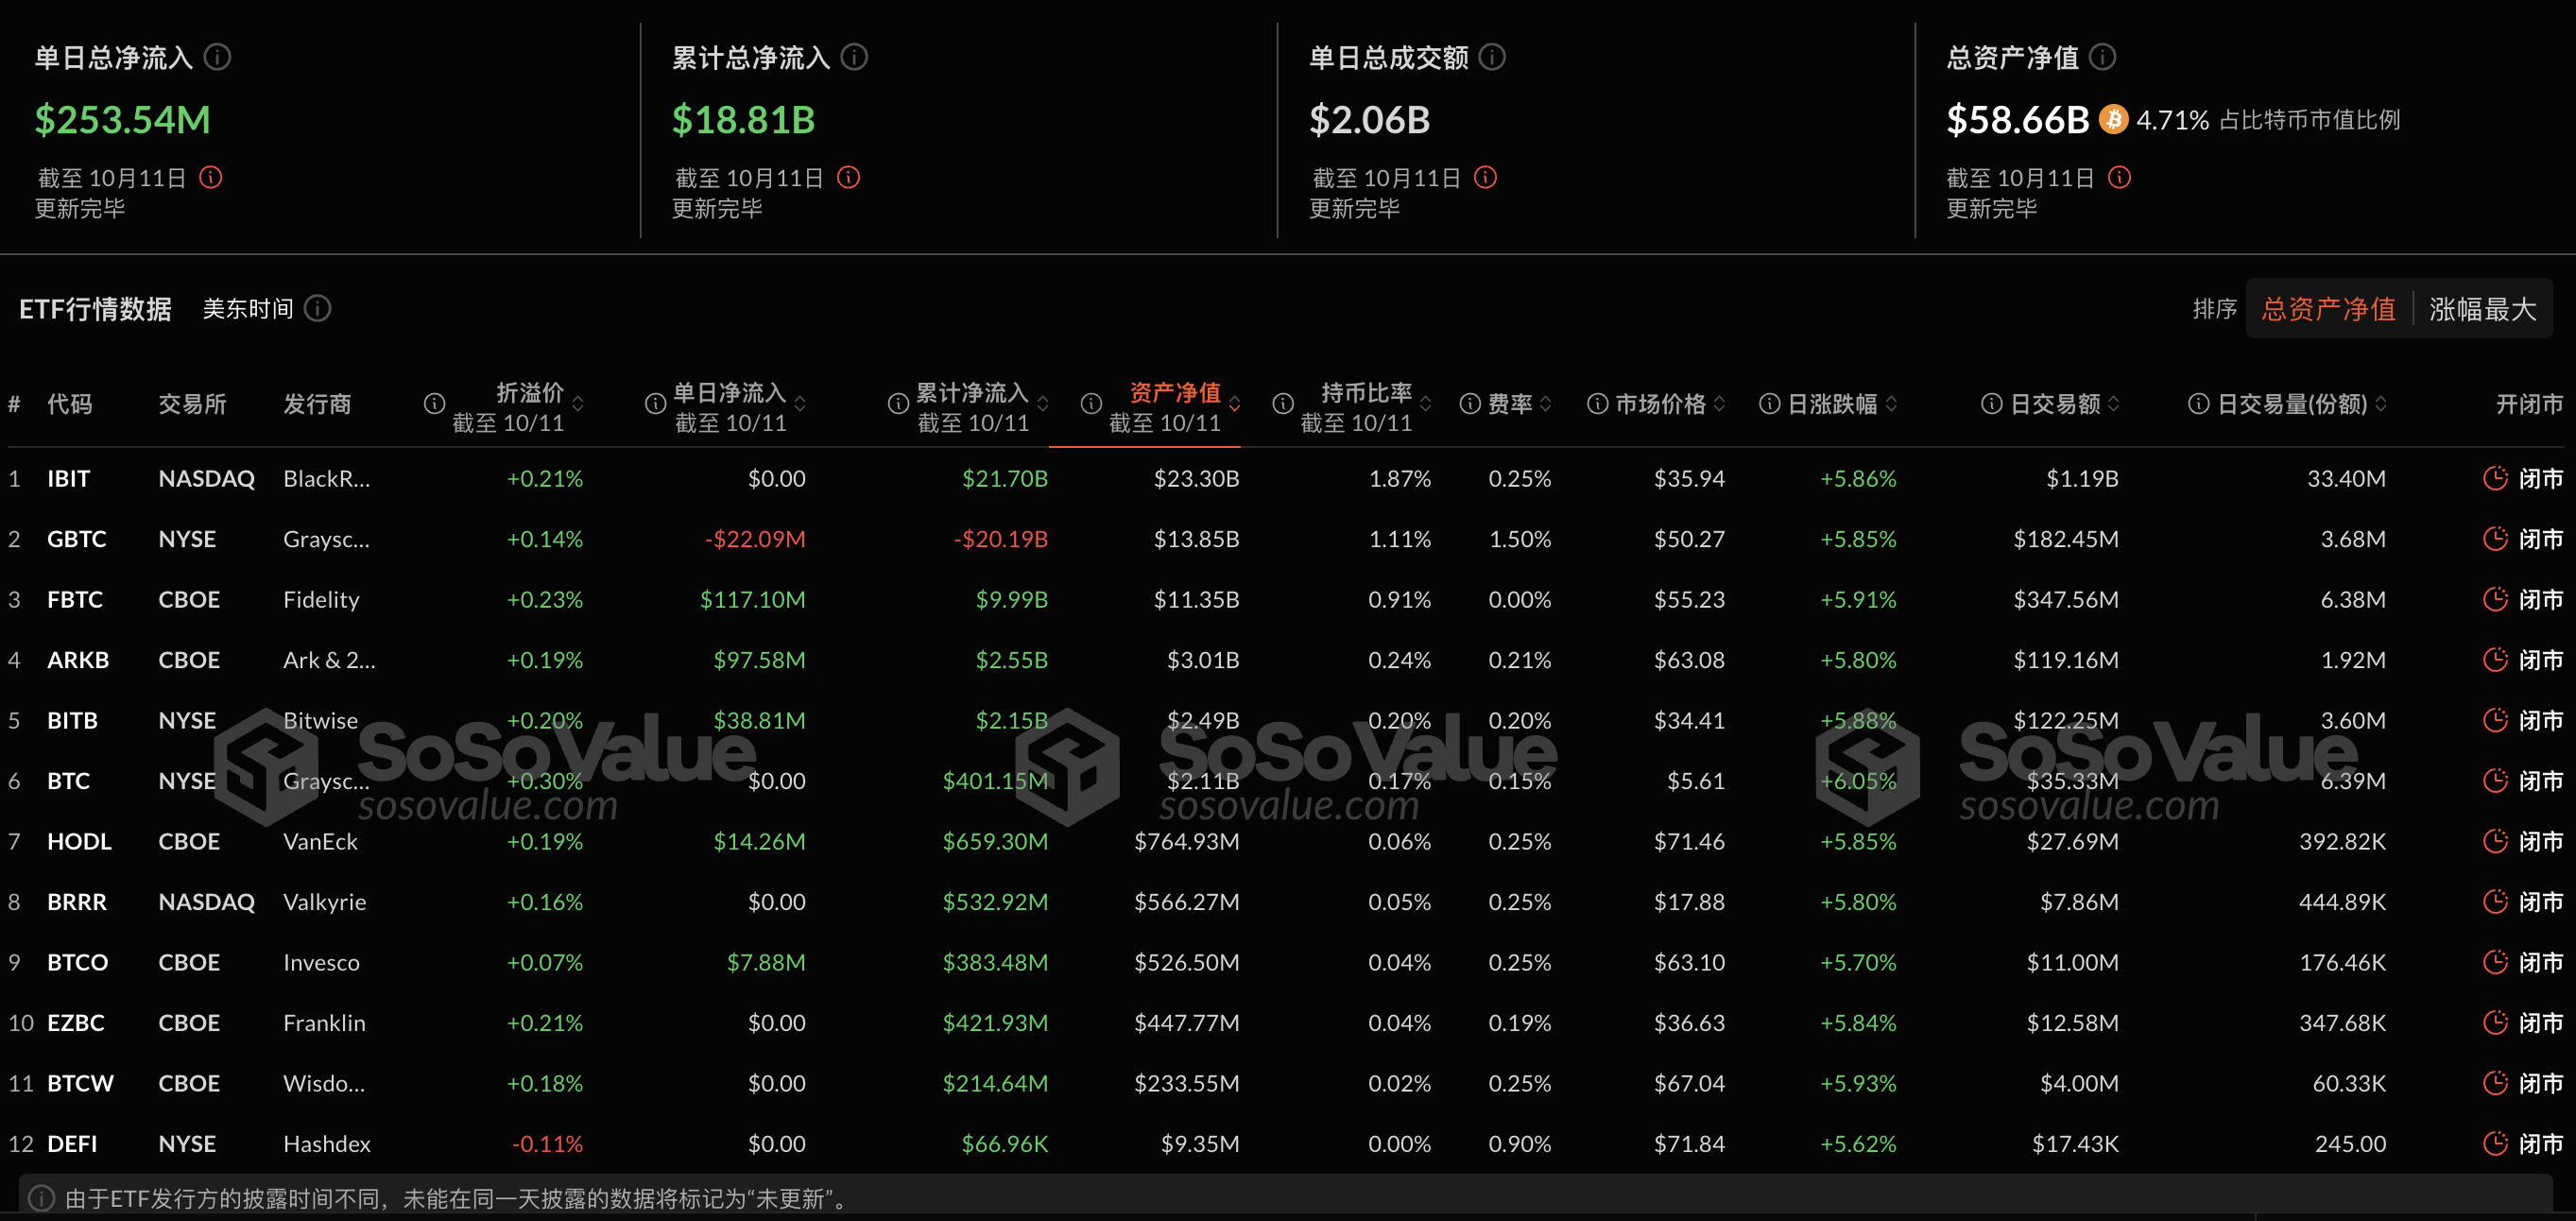Screen dimensions: 2576x1221
Task: Expand sort arrows on 日交易额 column
Action: point(2112,404)
